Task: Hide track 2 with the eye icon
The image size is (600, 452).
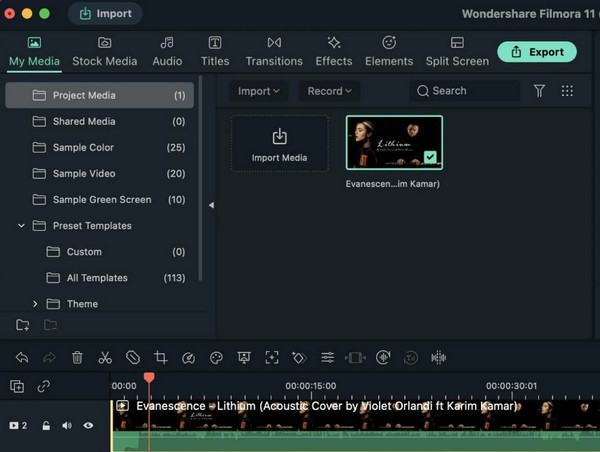Action: [88, 426]
